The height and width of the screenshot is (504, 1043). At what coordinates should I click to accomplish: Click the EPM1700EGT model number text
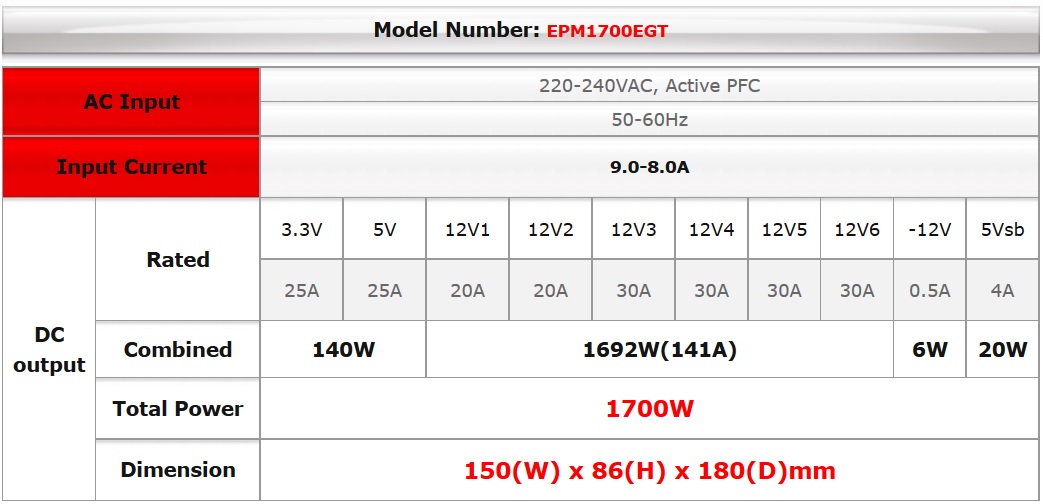(x=607, y=31)
